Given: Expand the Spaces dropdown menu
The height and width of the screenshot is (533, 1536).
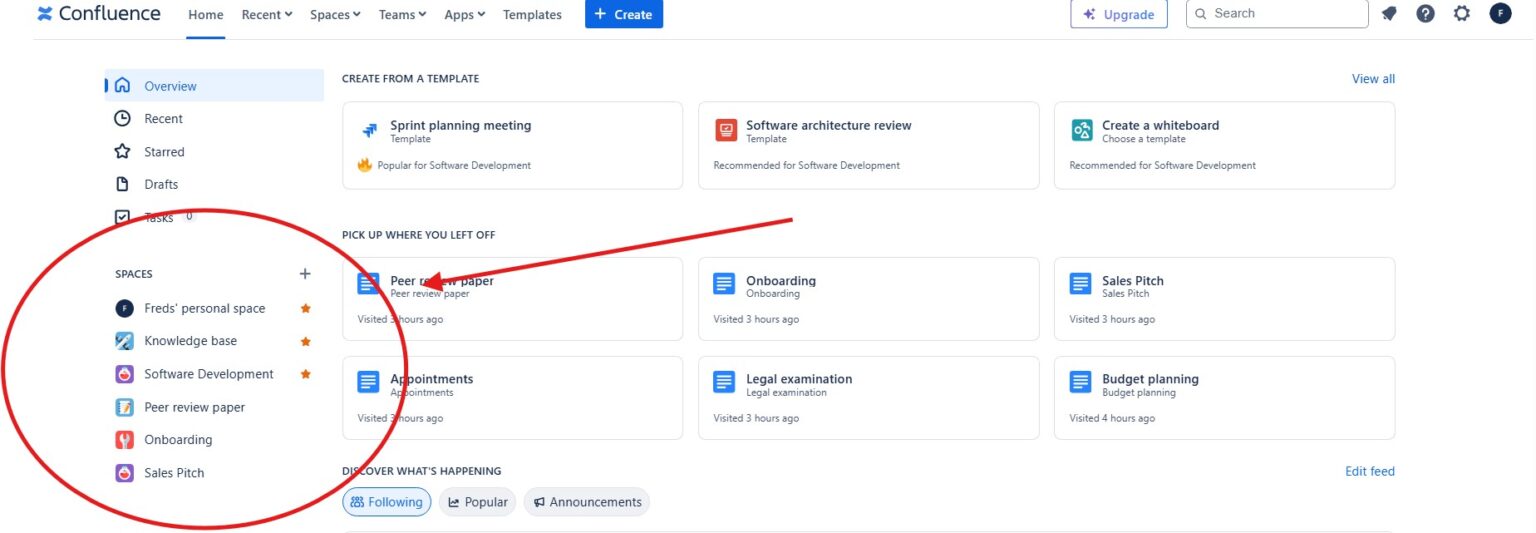Looking at the screenshot, I should point(335,15).
